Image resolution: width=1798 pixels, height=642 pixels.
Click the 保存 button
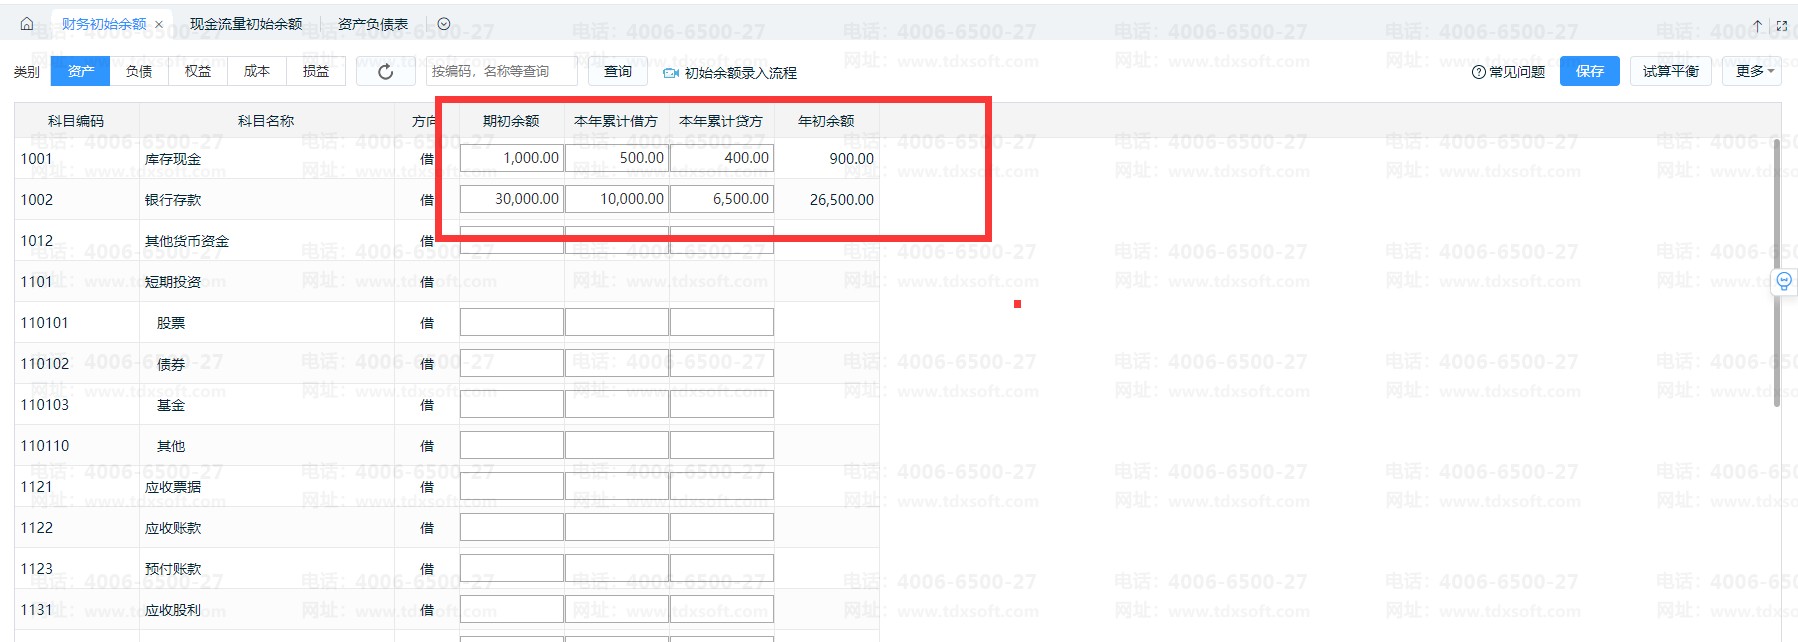(1589, 71)
